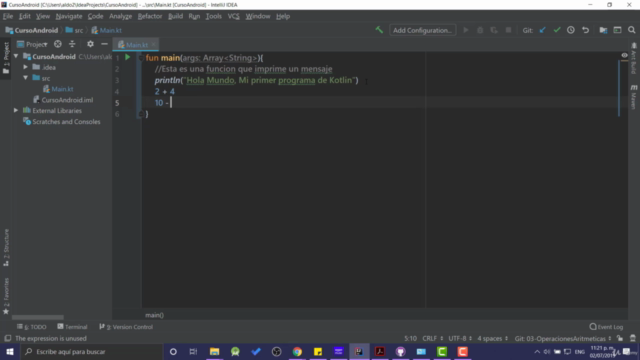
Task: Click cursor position 5:10 in status bar
Action: (x=410, y=338)
